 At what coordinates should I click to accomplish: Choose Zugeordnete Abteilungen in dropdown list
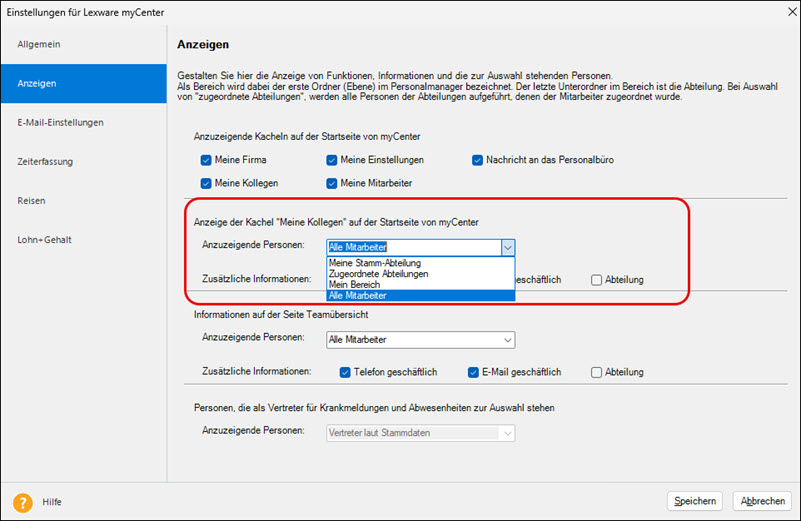[378, 274]
